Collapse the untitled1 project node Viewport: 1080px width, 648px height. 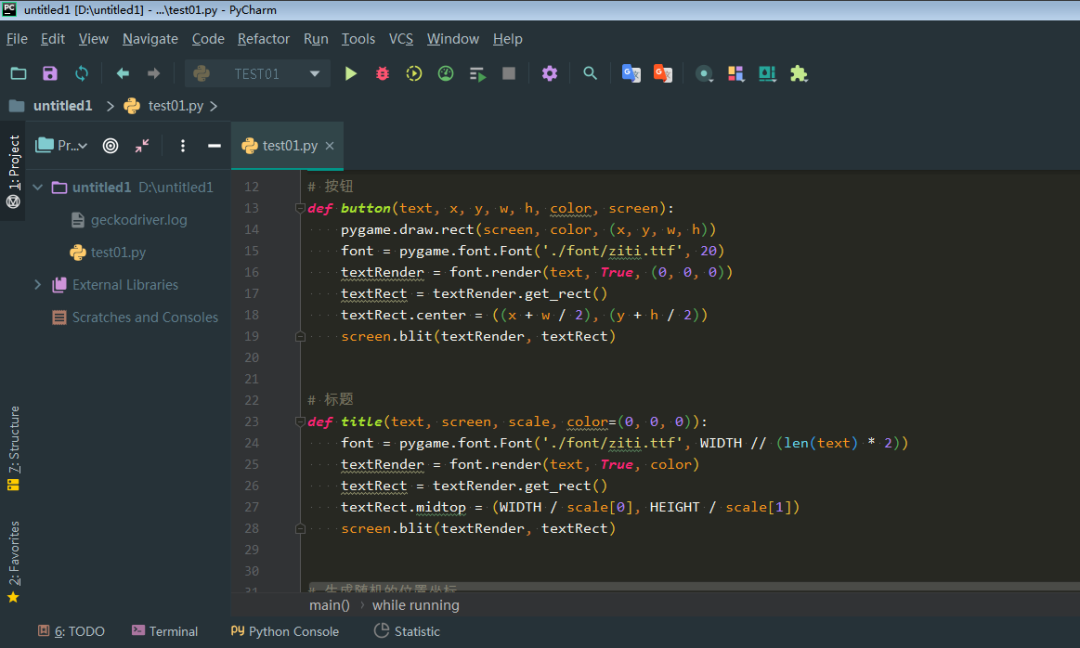coord(37,186)
